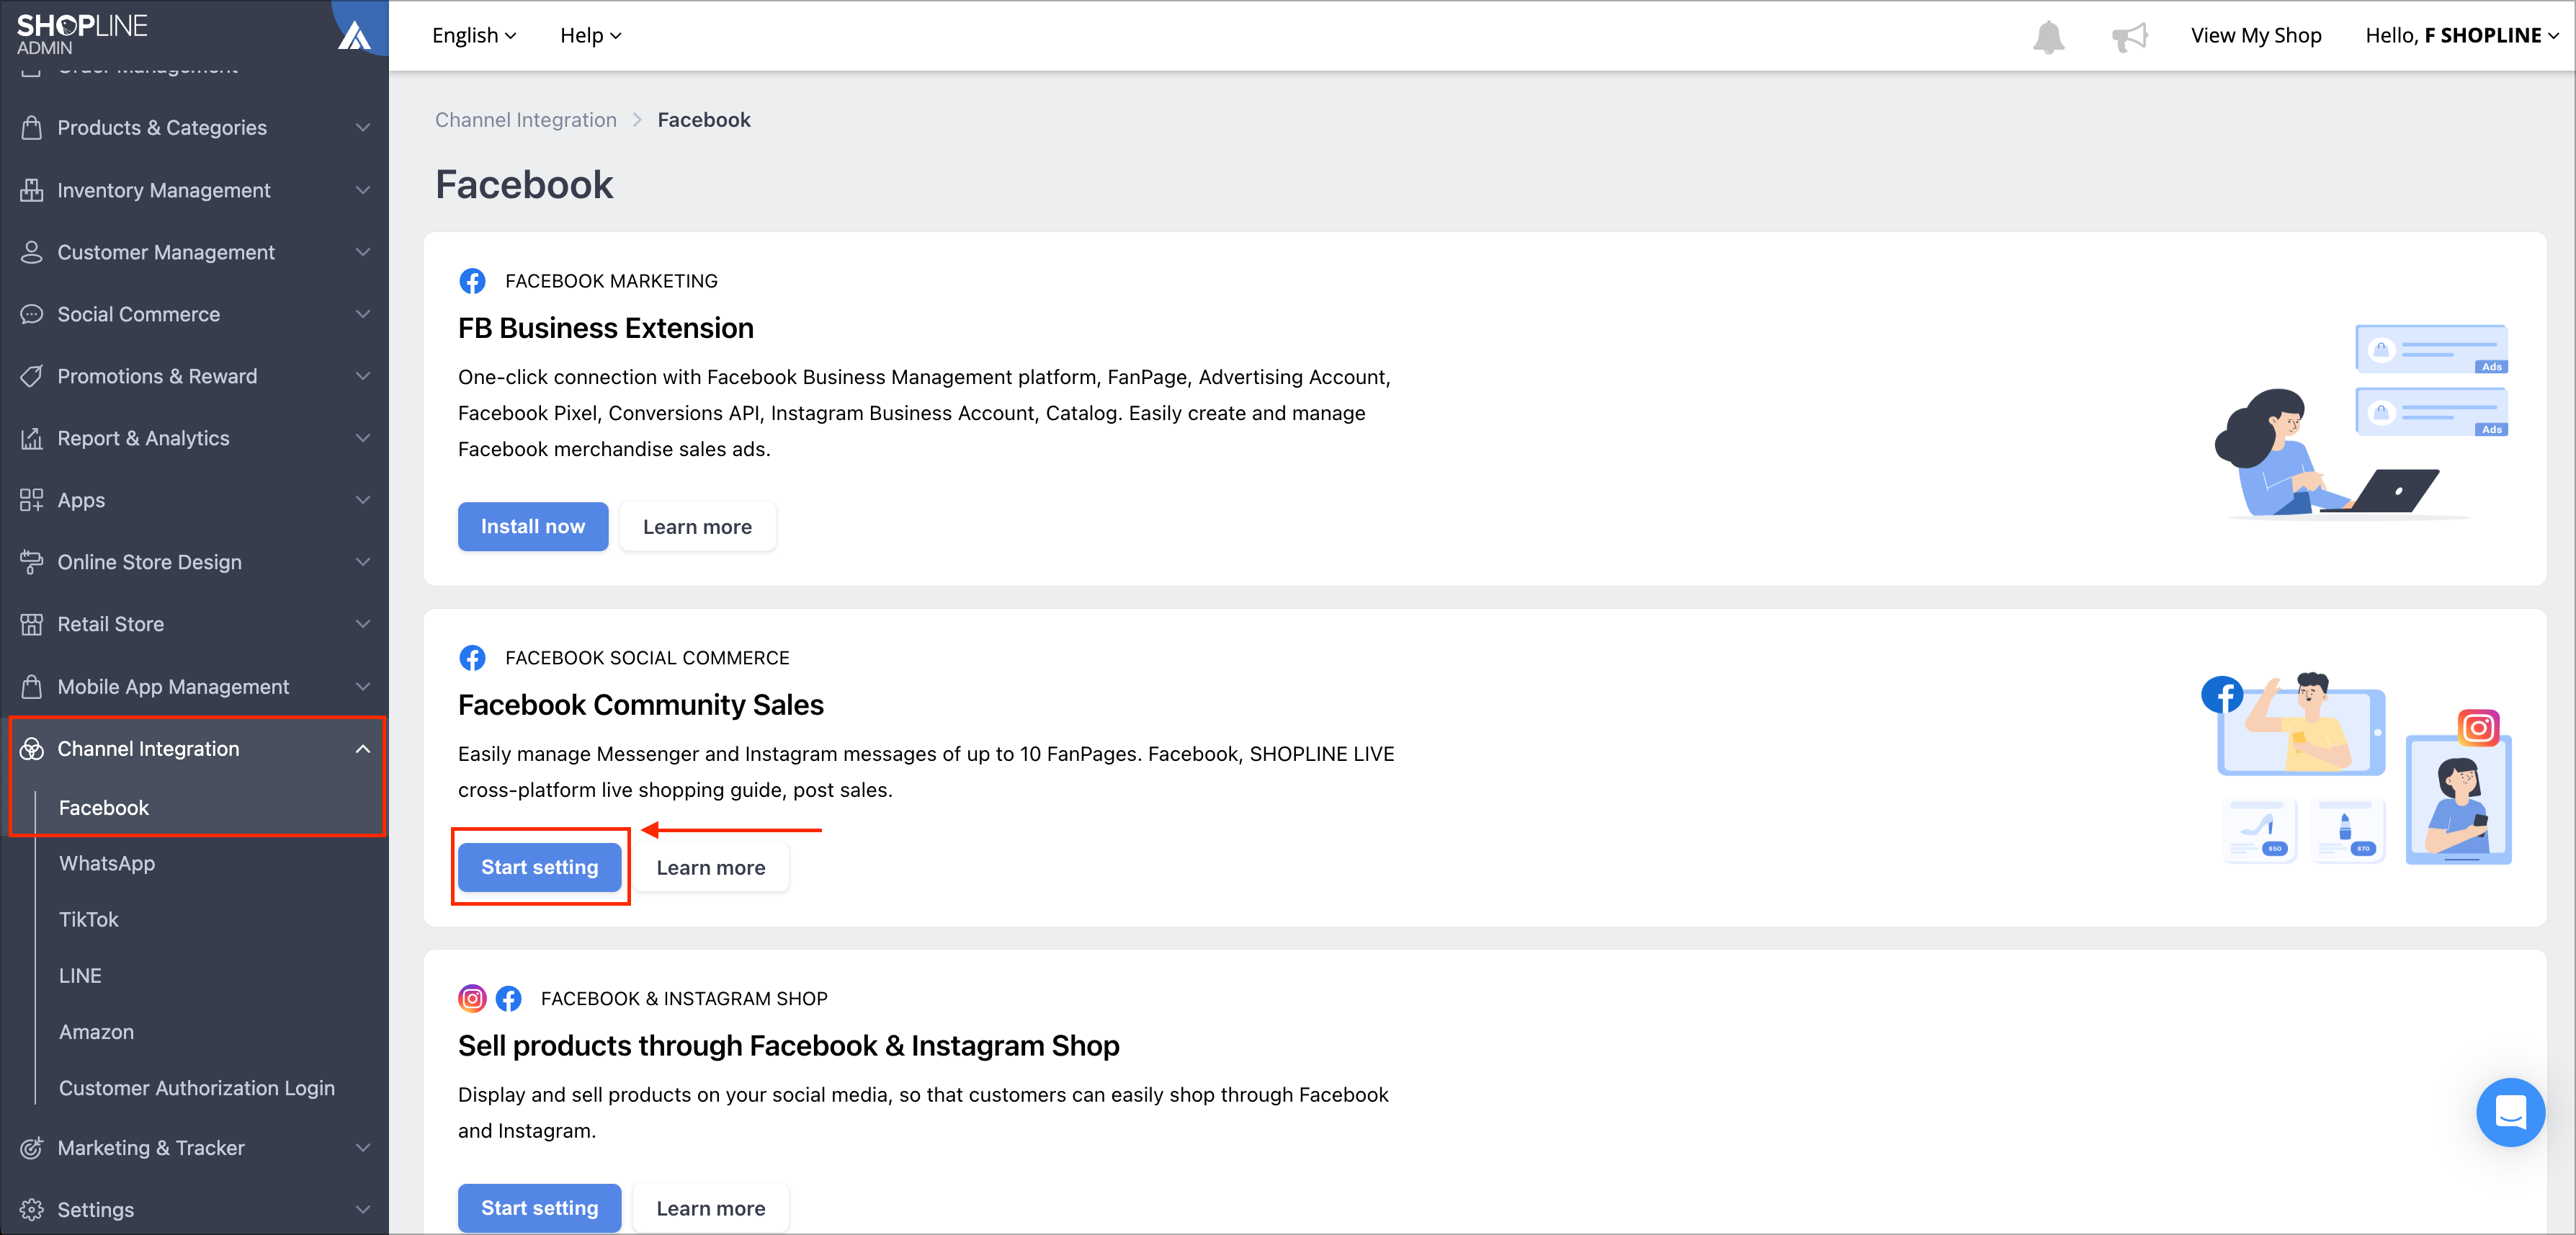The width and height of the screenshot is (2576, 1235).
Task: Click Facebook icon beside FACEBOOK MARKETING
Action: point(472,281)
